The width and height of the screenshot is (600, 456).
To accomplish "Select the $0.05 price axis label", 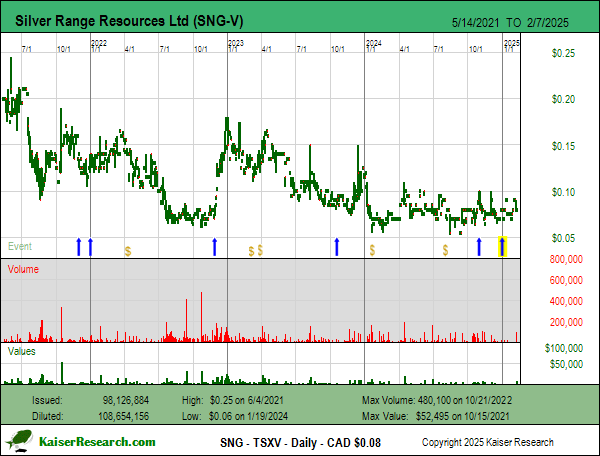I will coord(563,238).
